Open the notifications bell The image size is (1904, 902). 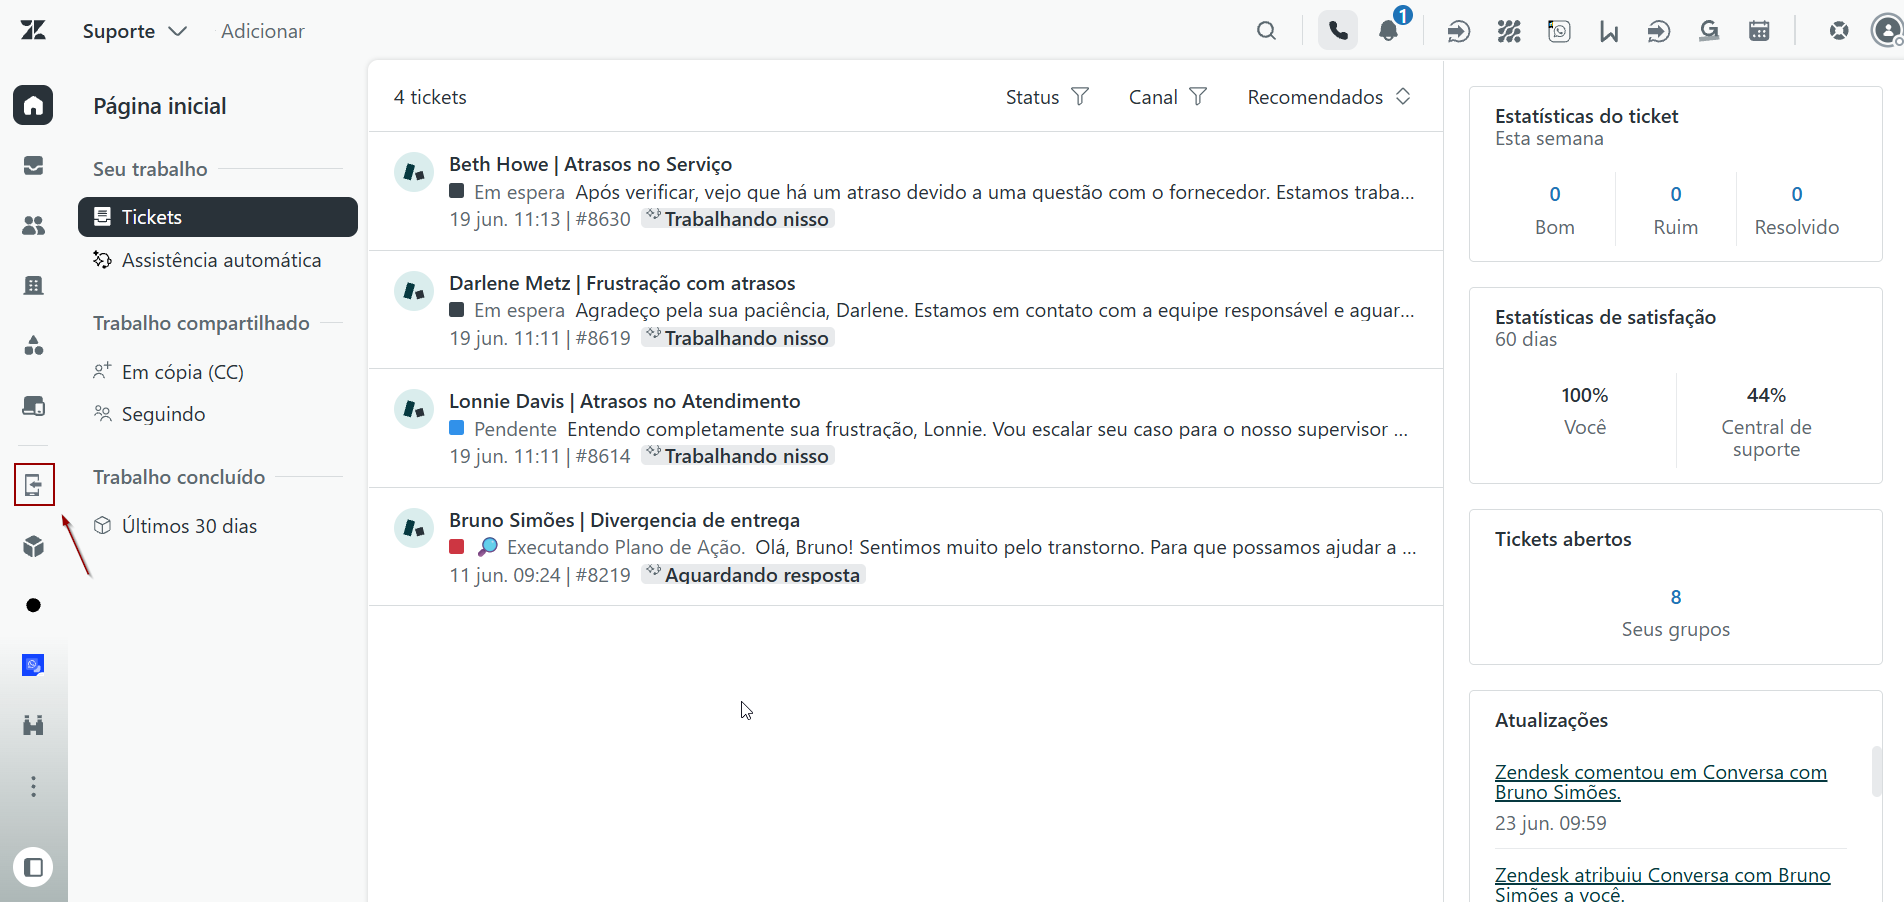coord(1389,31)
